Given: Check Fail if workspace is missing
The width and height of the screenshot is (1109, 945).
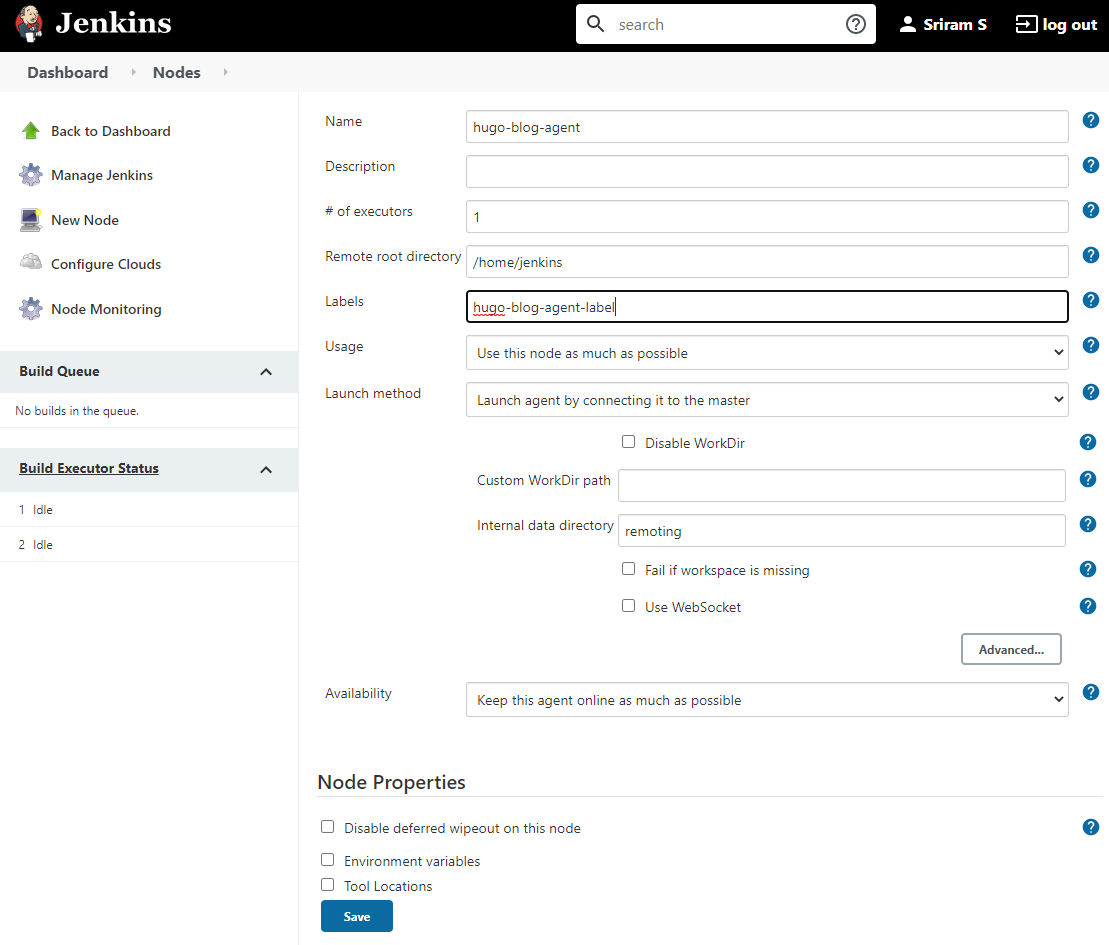Looking at the screenshot, I should click(628, 569).
